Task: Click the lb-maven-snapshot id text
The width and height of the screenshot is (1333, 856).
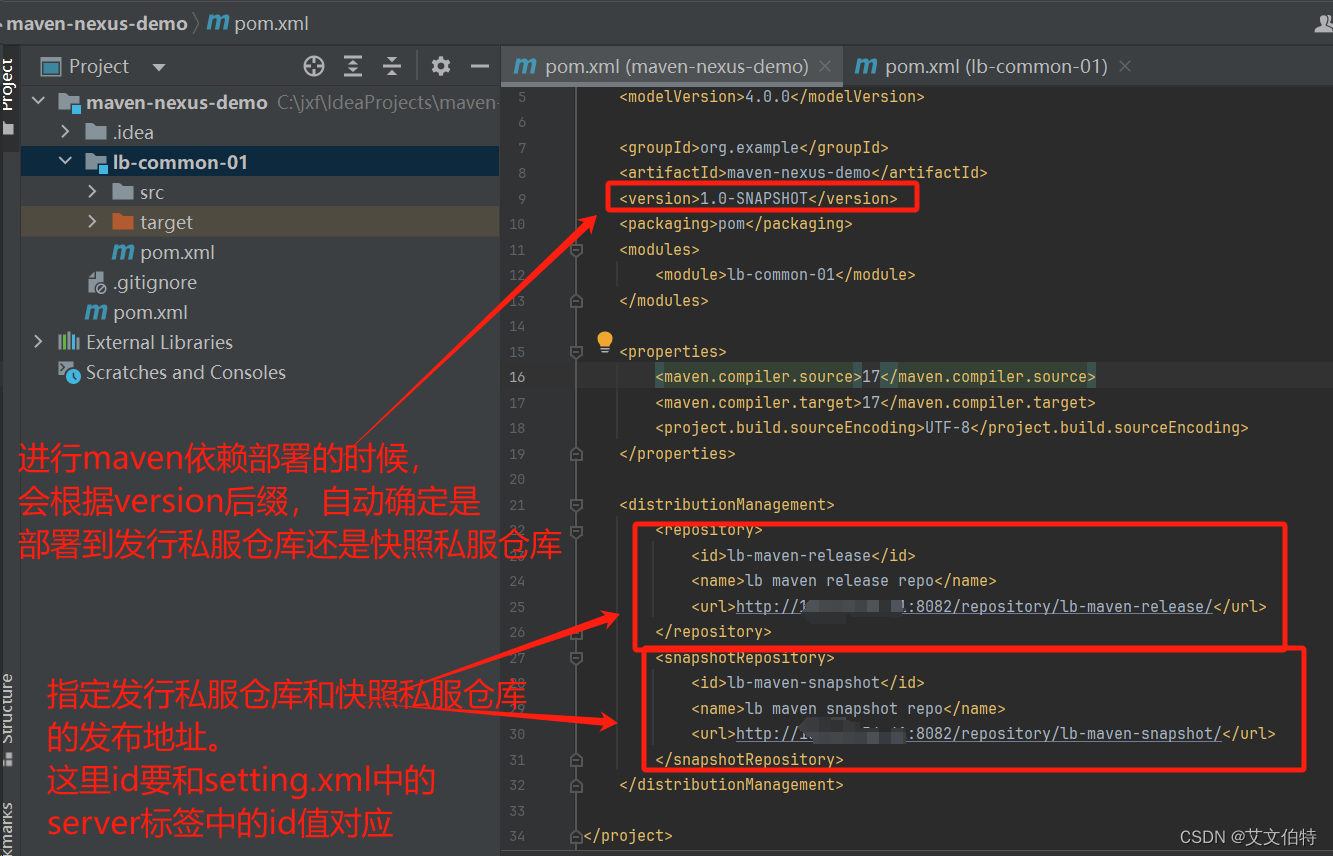Action: [804, 683]
